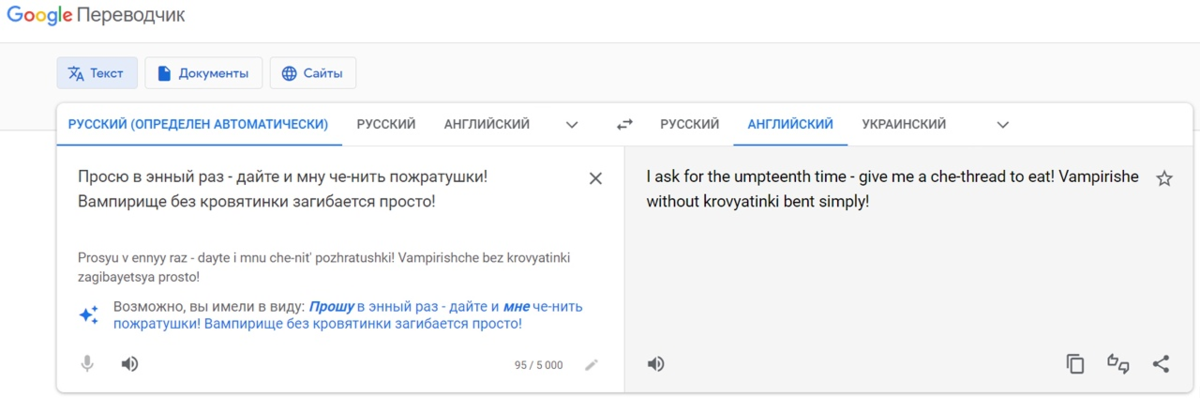Click the 95 / 5 000 character counter

(539, 365)
